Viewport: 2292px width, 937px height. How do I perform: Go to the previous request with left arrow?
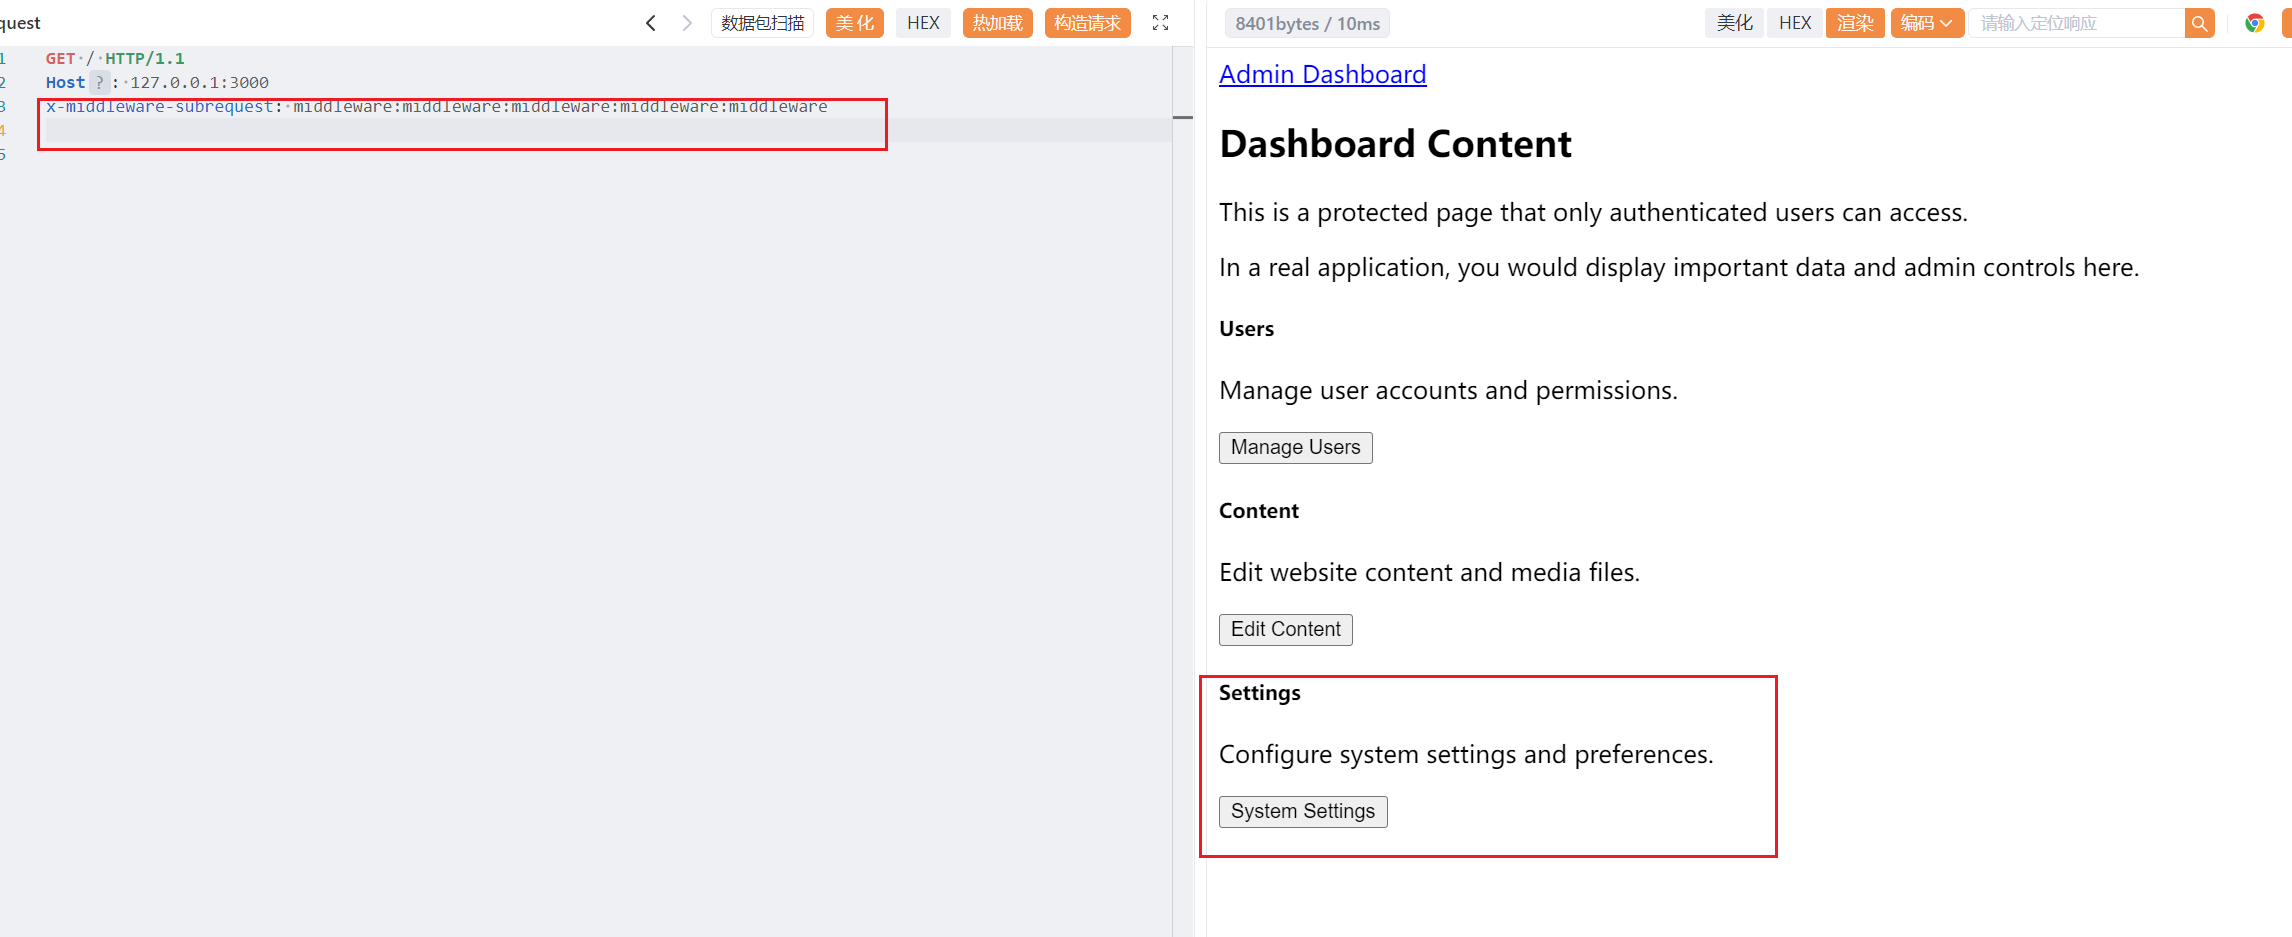[x=651, y=23]
